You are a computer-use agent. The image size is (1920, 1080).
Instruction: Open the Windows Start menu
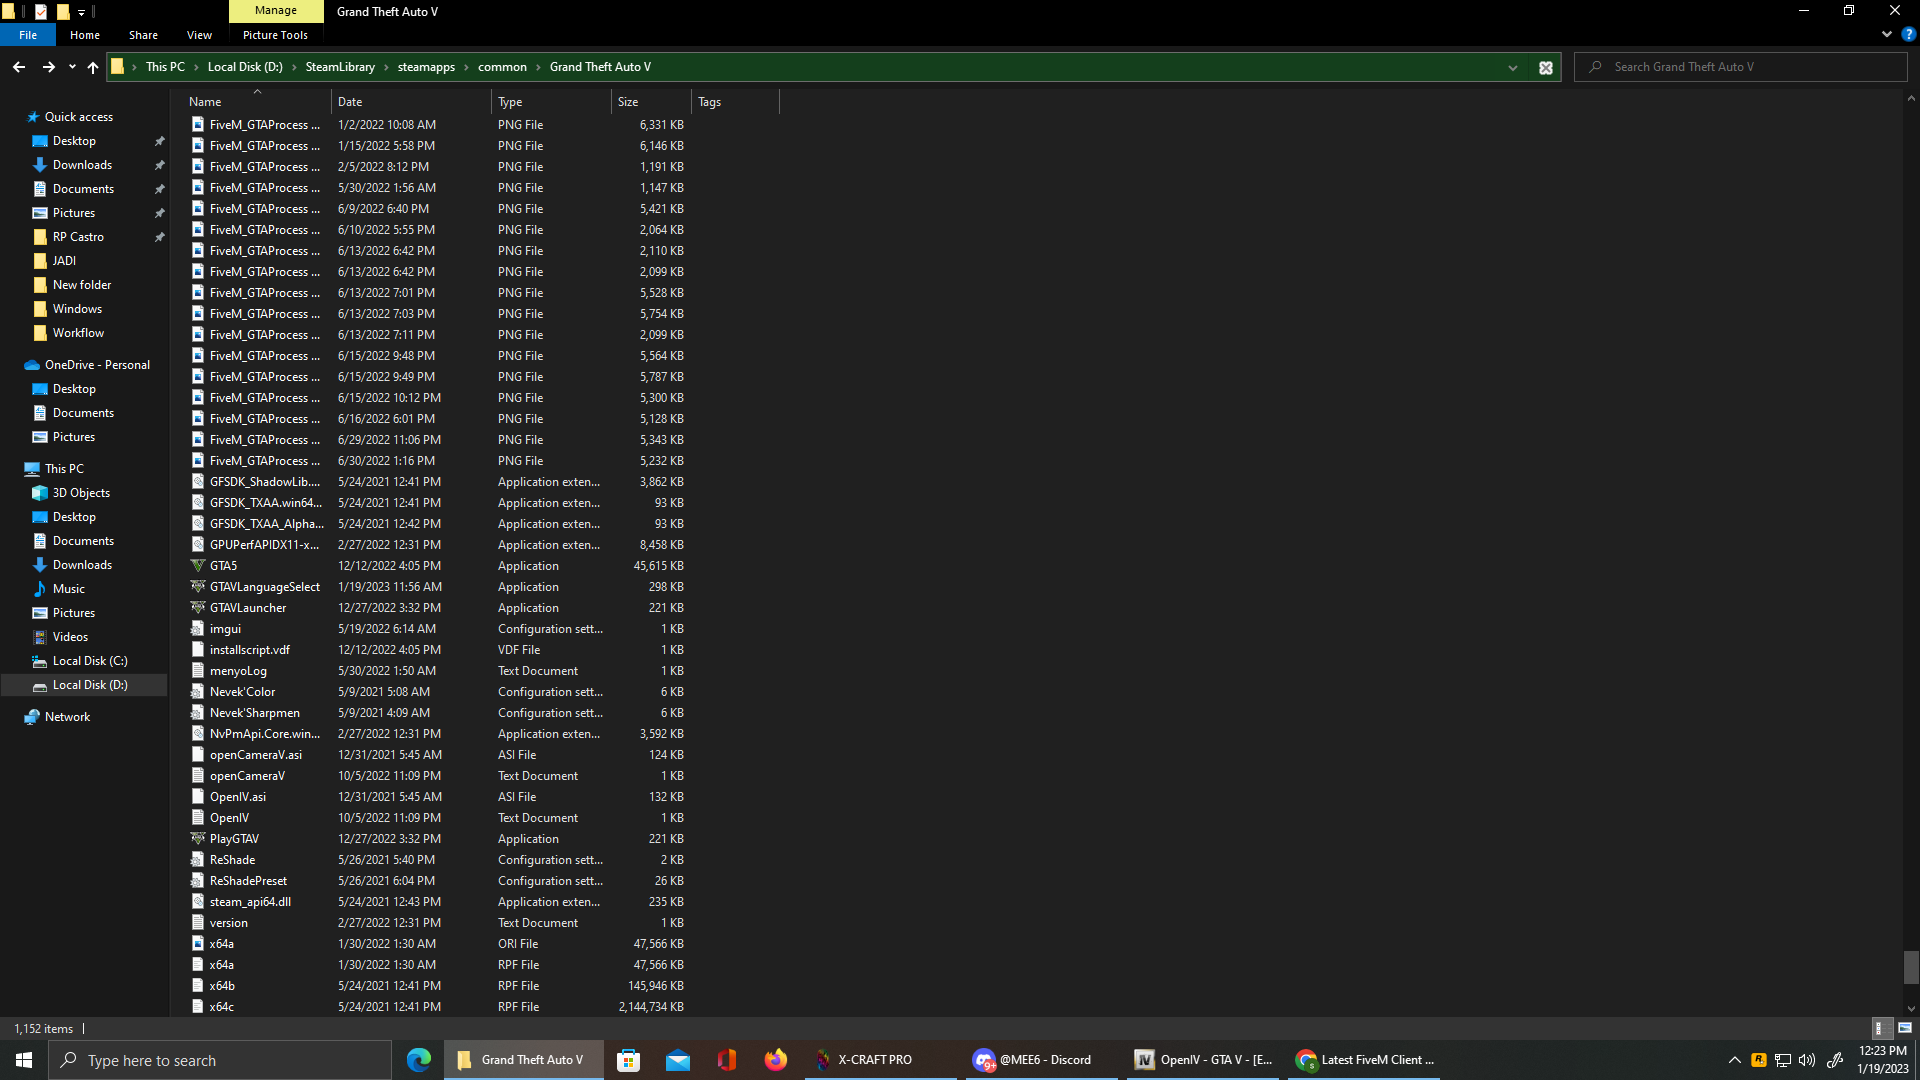coord(24,1060)
